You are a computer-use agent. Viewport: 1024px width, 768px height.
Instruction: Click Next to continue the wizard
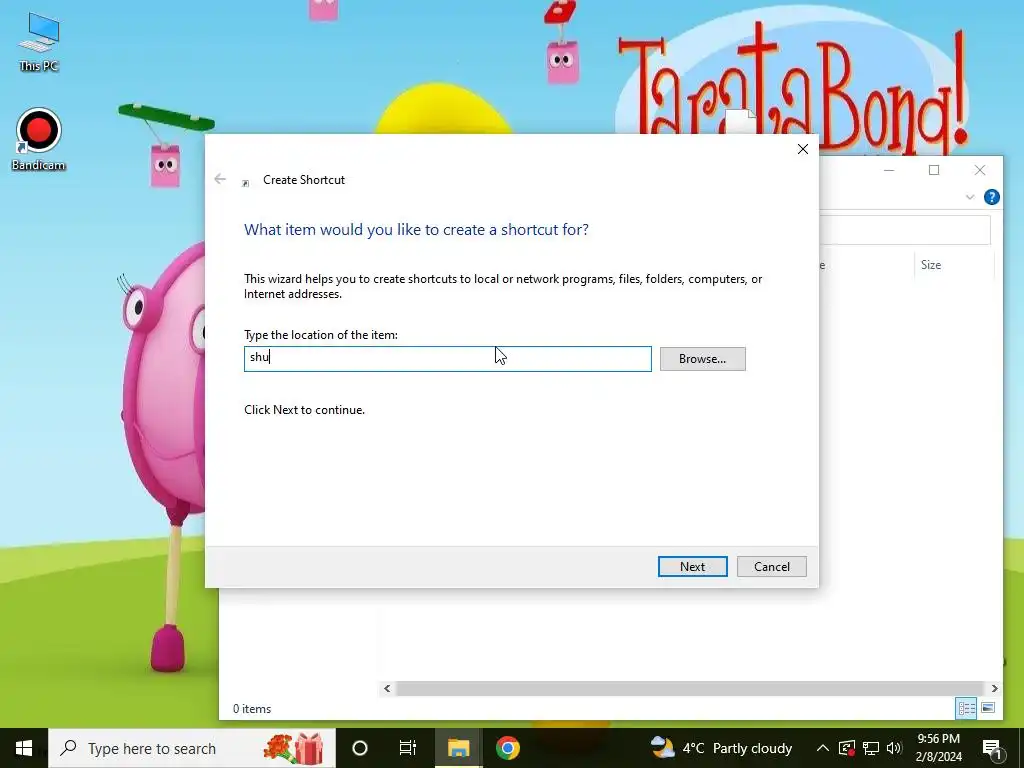point(692,566)
